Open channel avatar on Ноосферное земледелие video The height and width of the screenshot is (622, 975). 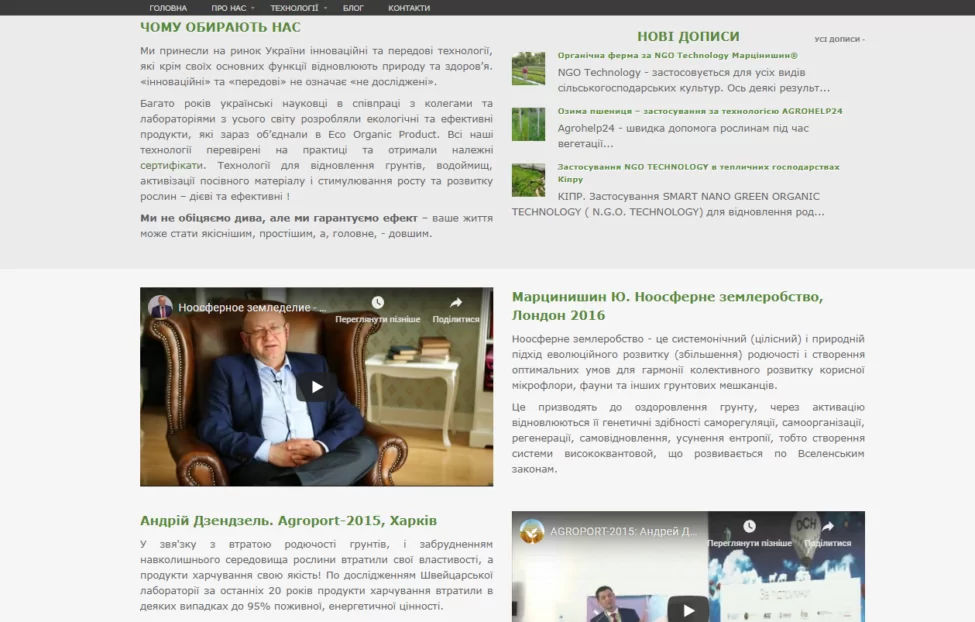[161, 308]
